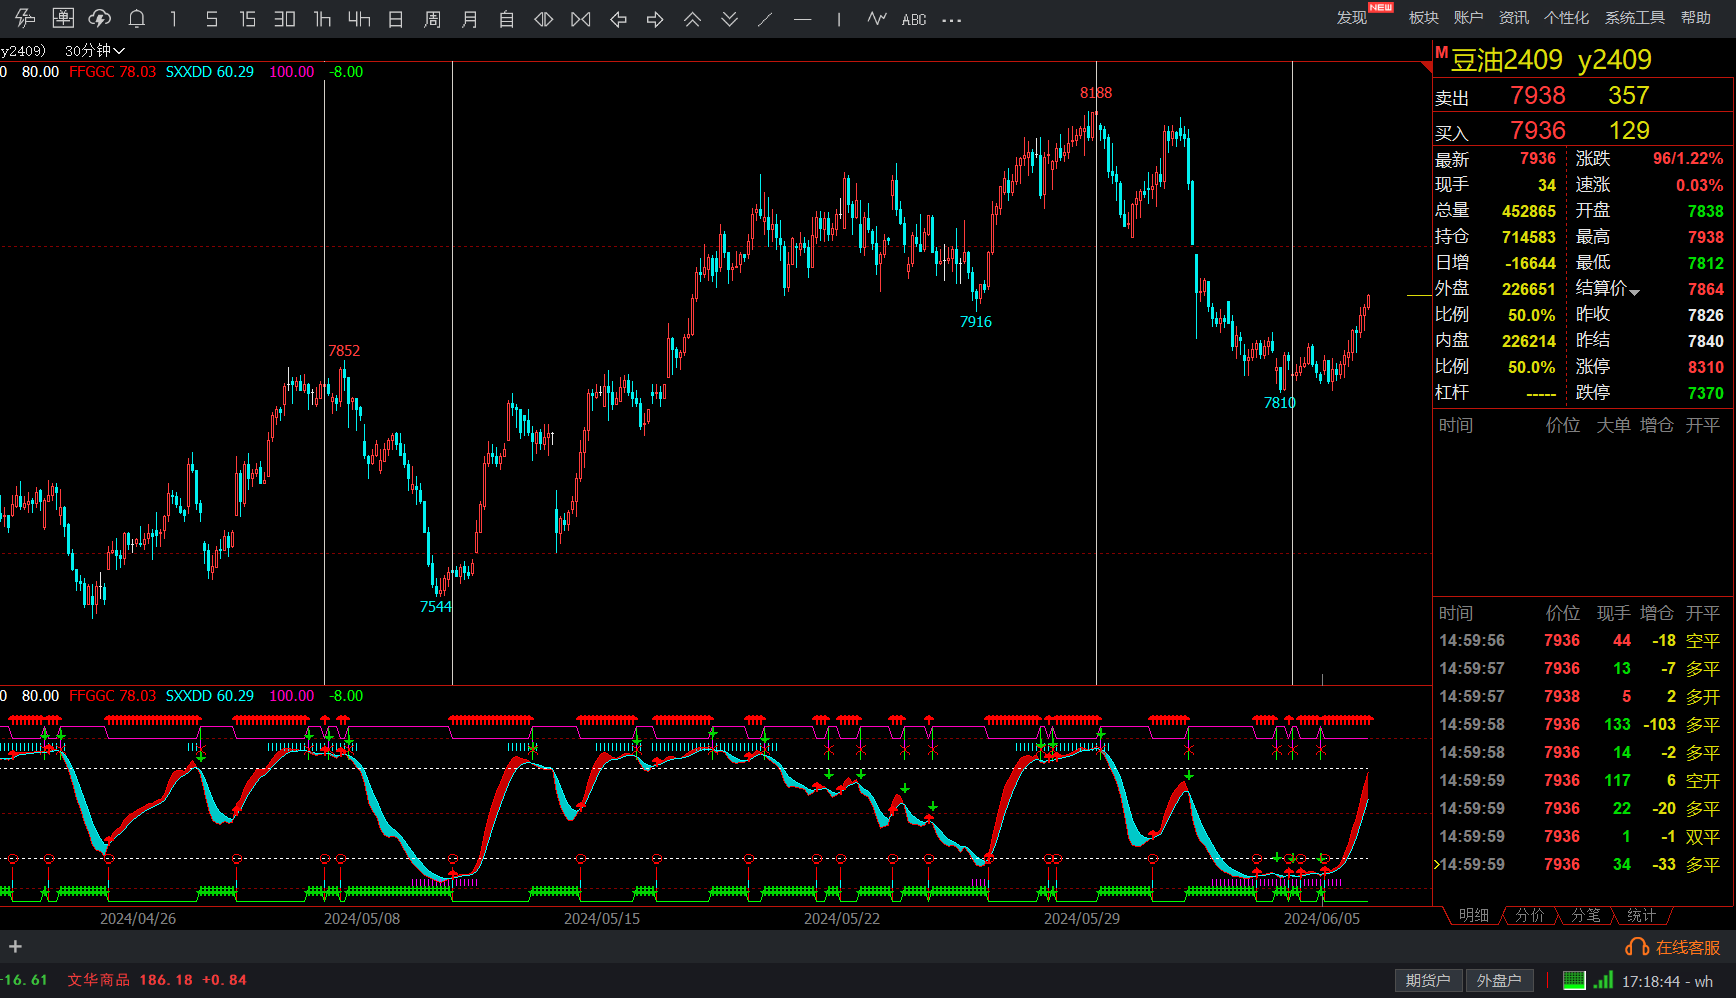Click the expand K-line width icon
The width and height of the screenshot is (1736, 998).
click(544, 18)
